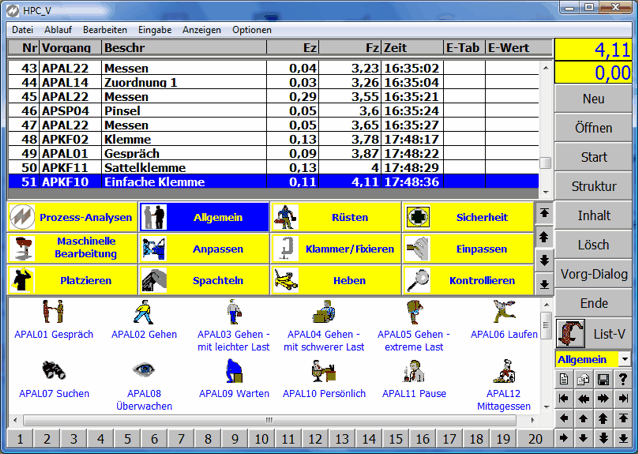Click the Sicherheit category button

click(x=467, y=217)
